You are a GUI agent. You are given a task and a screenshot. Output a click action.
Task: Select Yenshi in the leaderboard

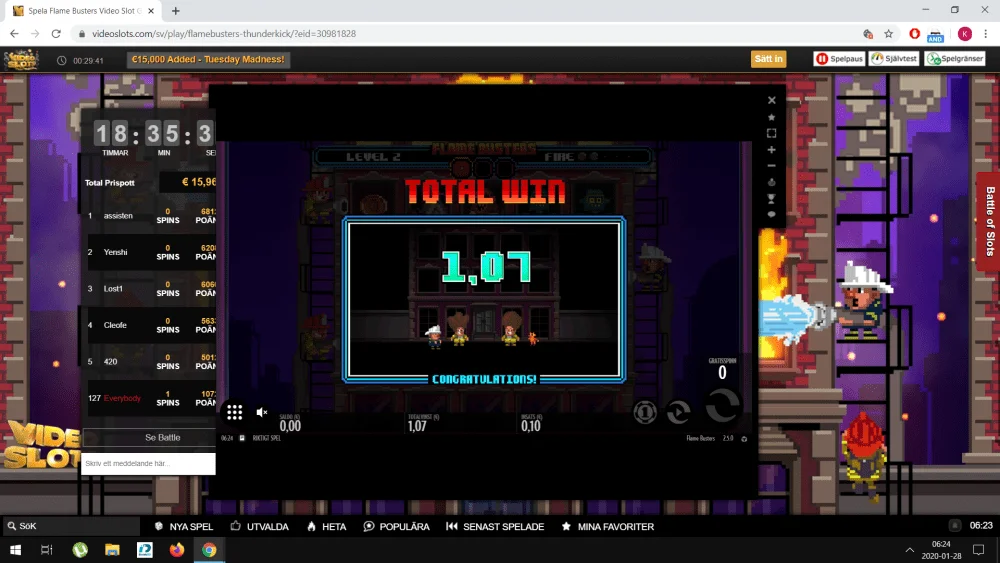(x=115, y=252)
